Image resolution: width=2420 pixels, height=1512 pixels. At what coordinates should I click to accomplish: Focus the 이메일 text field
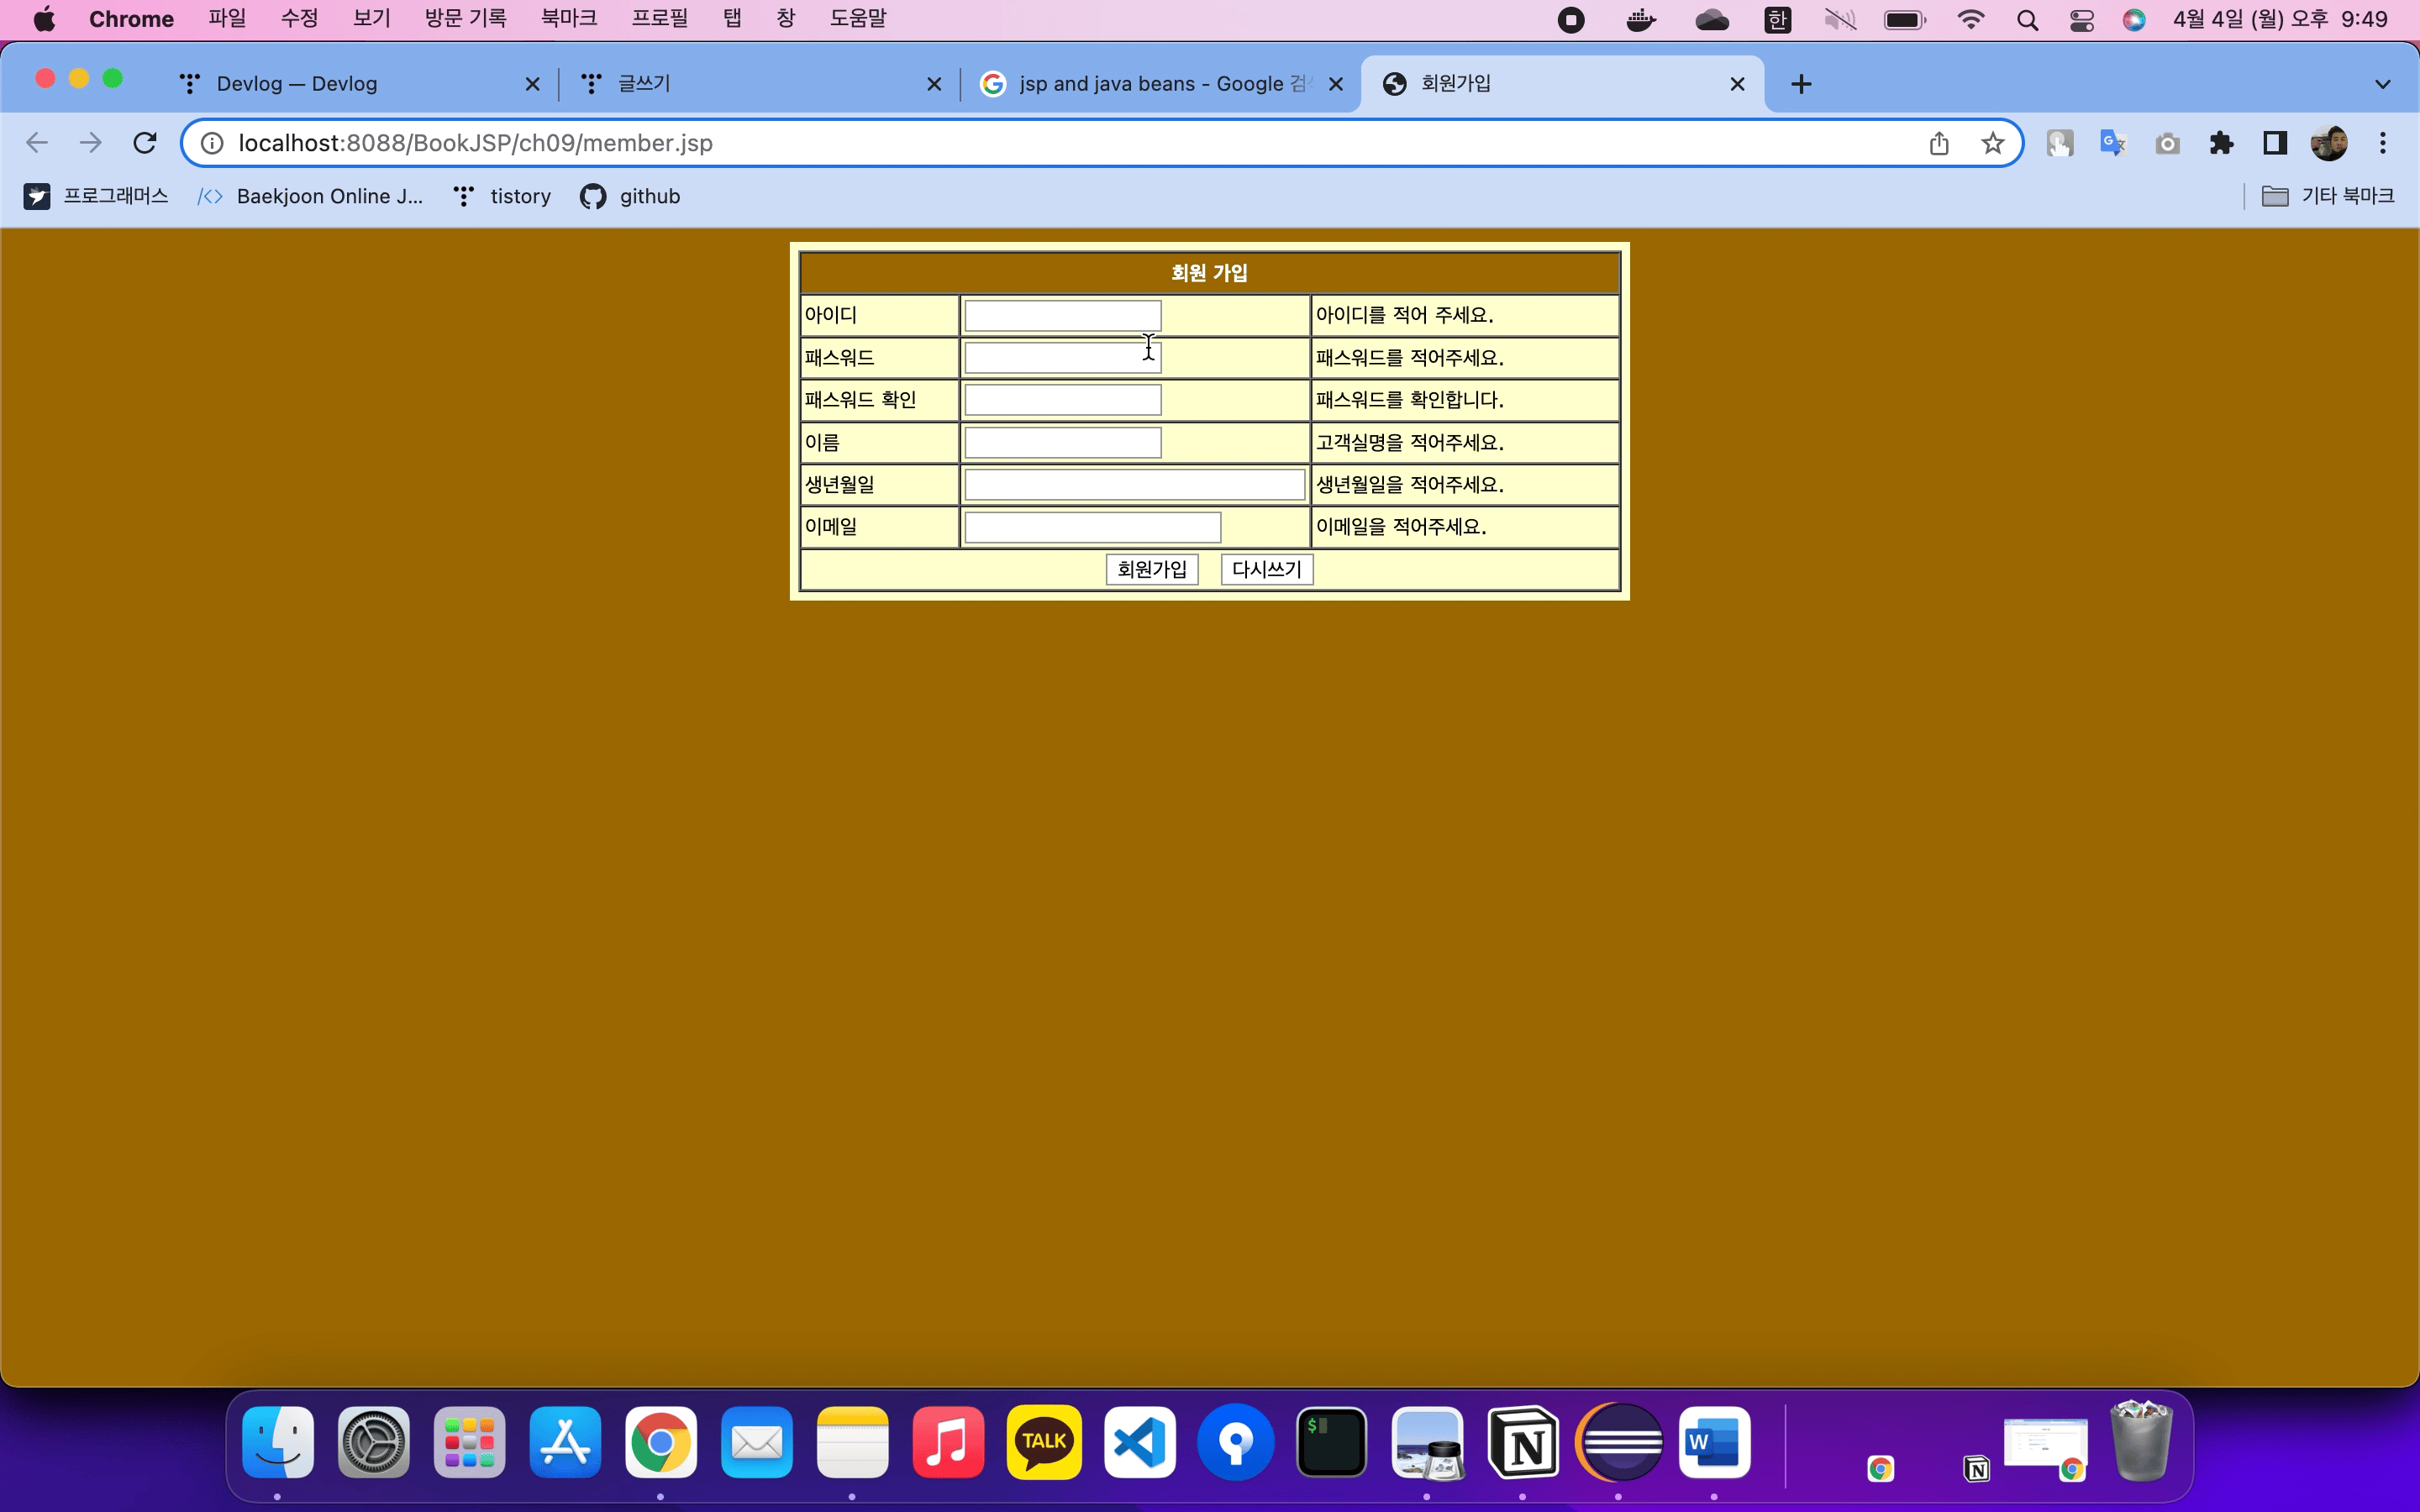point(1092,527)
